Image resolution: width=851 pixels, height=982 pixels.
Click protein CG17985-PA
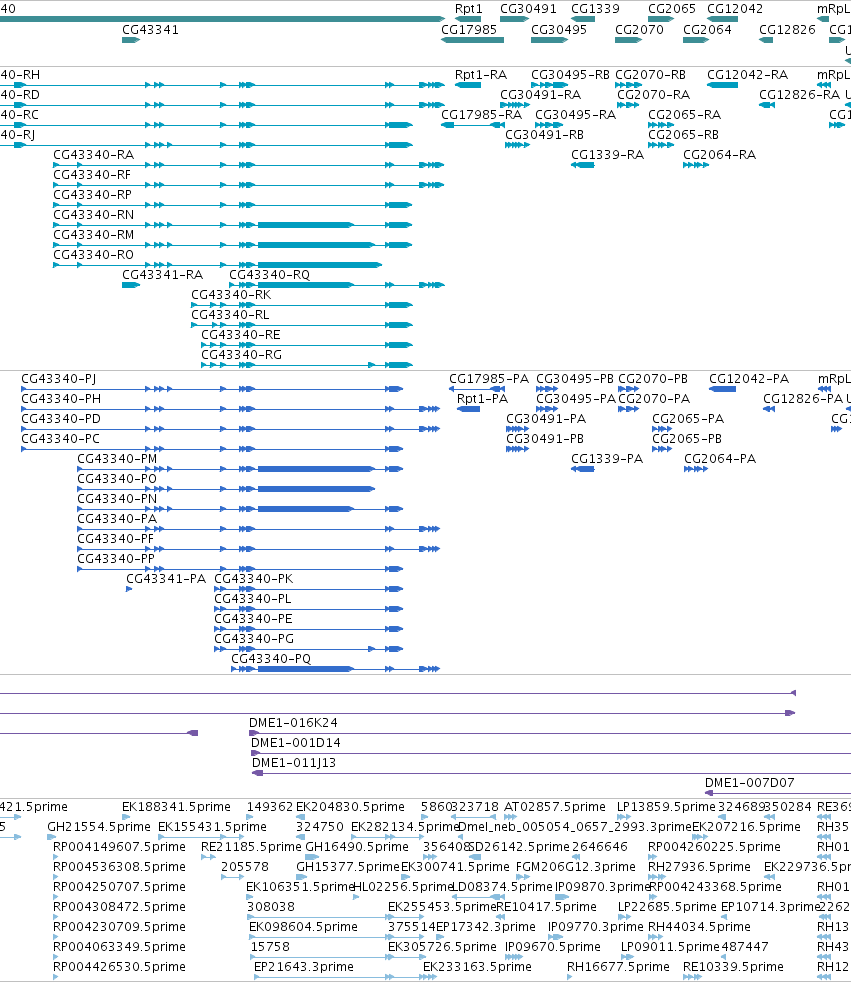[x=488, y=379]
